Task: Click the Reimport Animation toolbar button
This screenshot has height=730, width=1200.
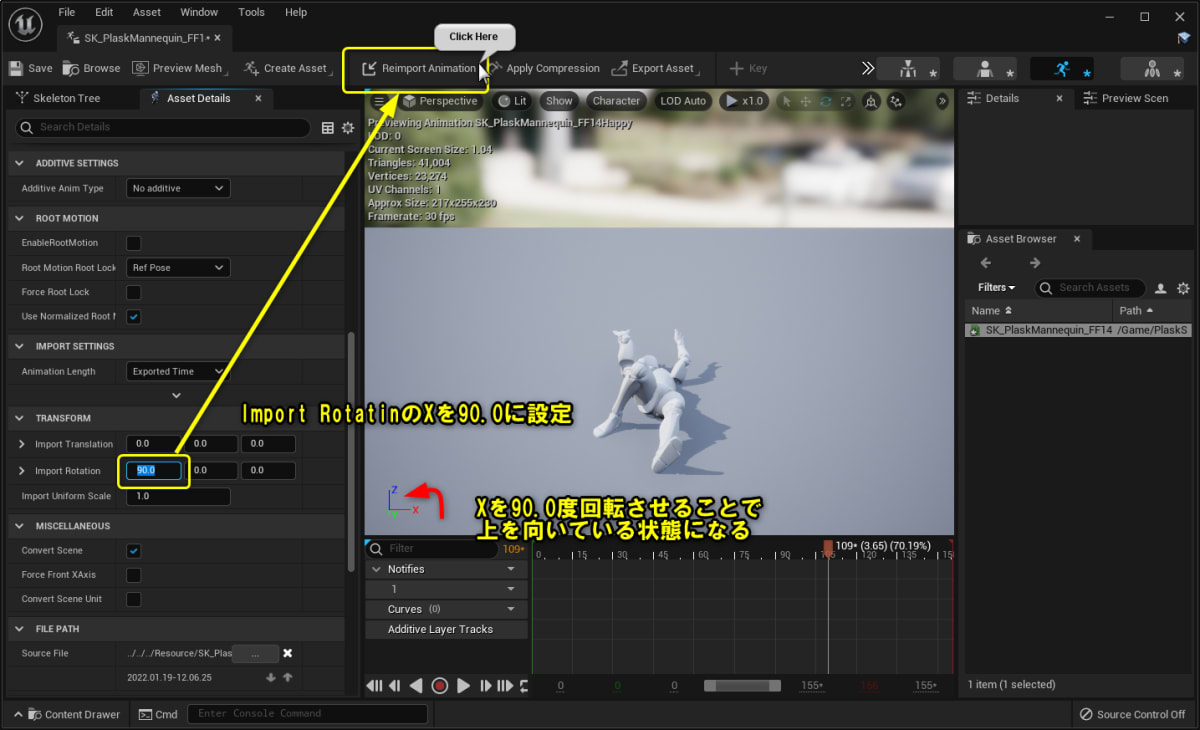Action: [x=418, y=68]
